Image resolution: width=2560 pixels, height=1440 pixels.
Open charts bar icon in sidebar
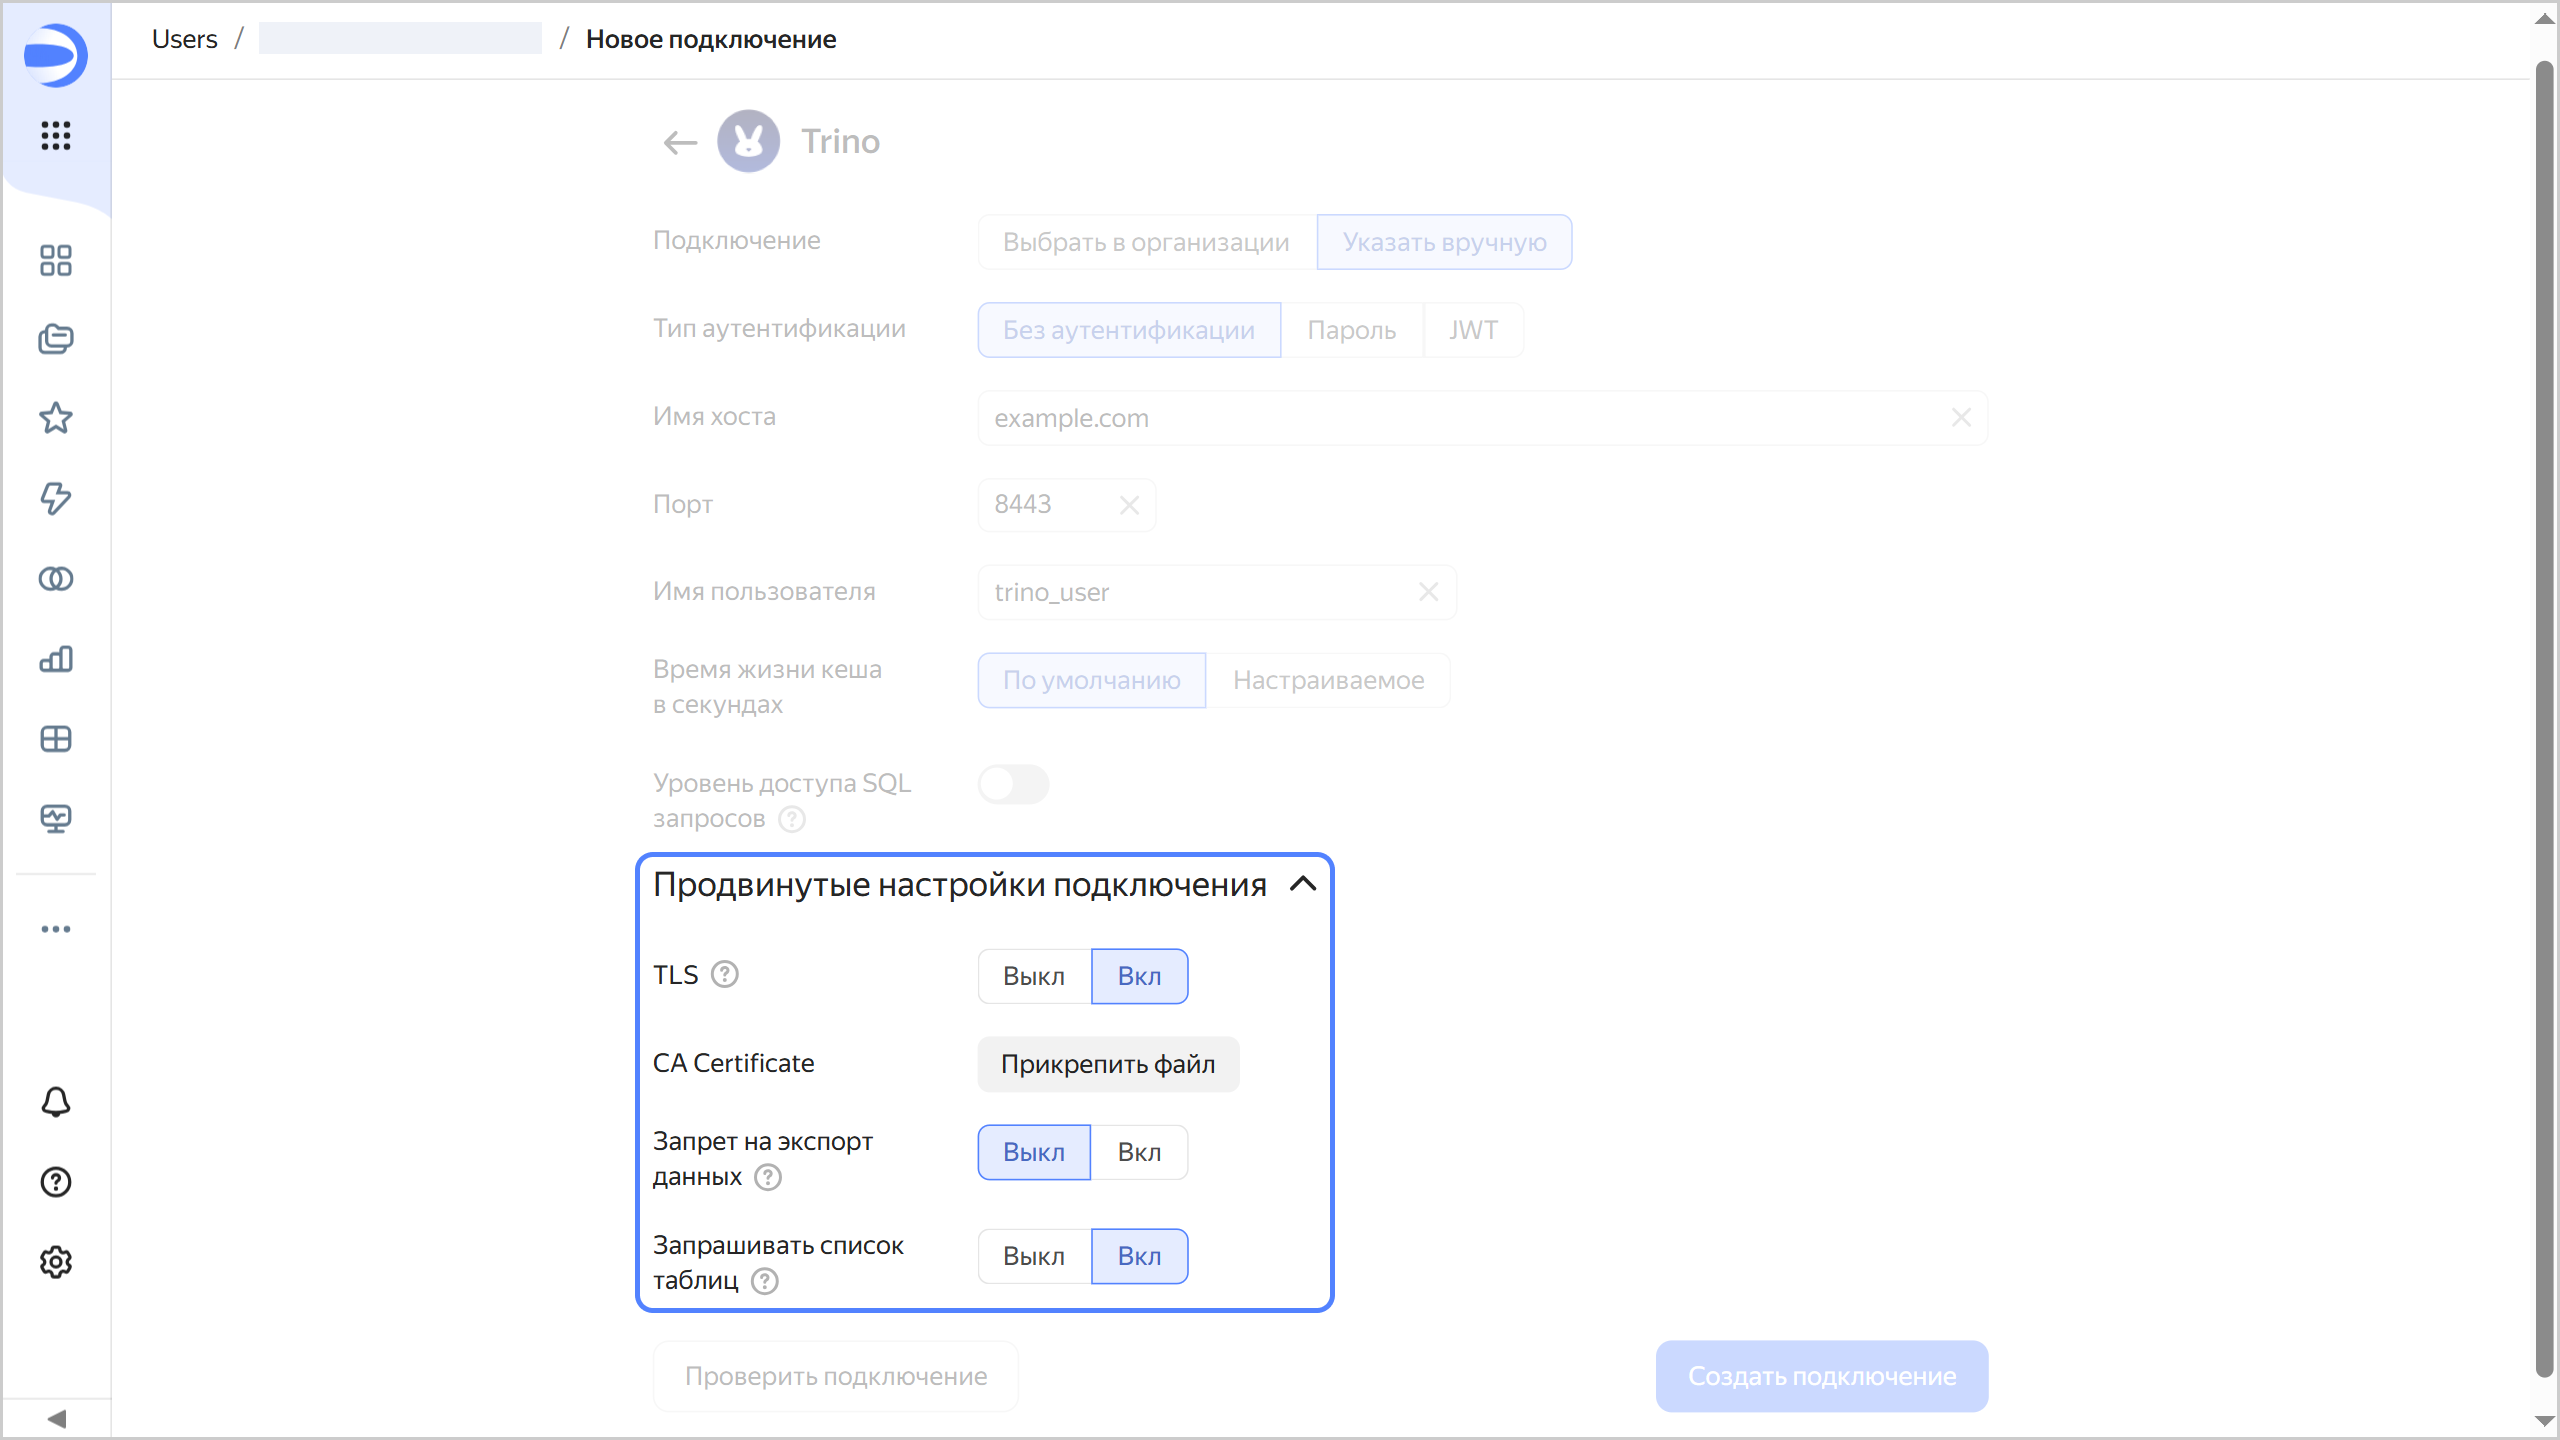pos(56,659)
